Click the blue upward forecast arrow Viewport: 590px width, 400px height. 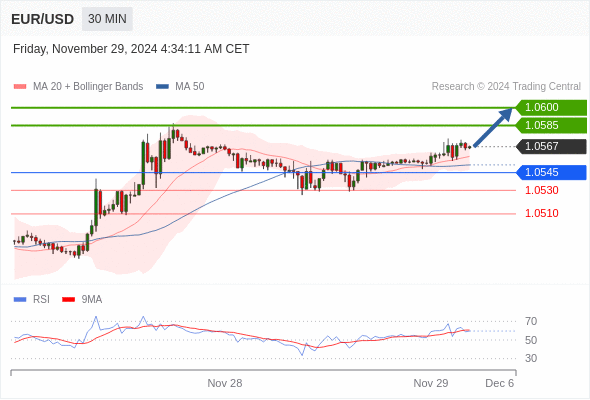(x=493, y=127)
